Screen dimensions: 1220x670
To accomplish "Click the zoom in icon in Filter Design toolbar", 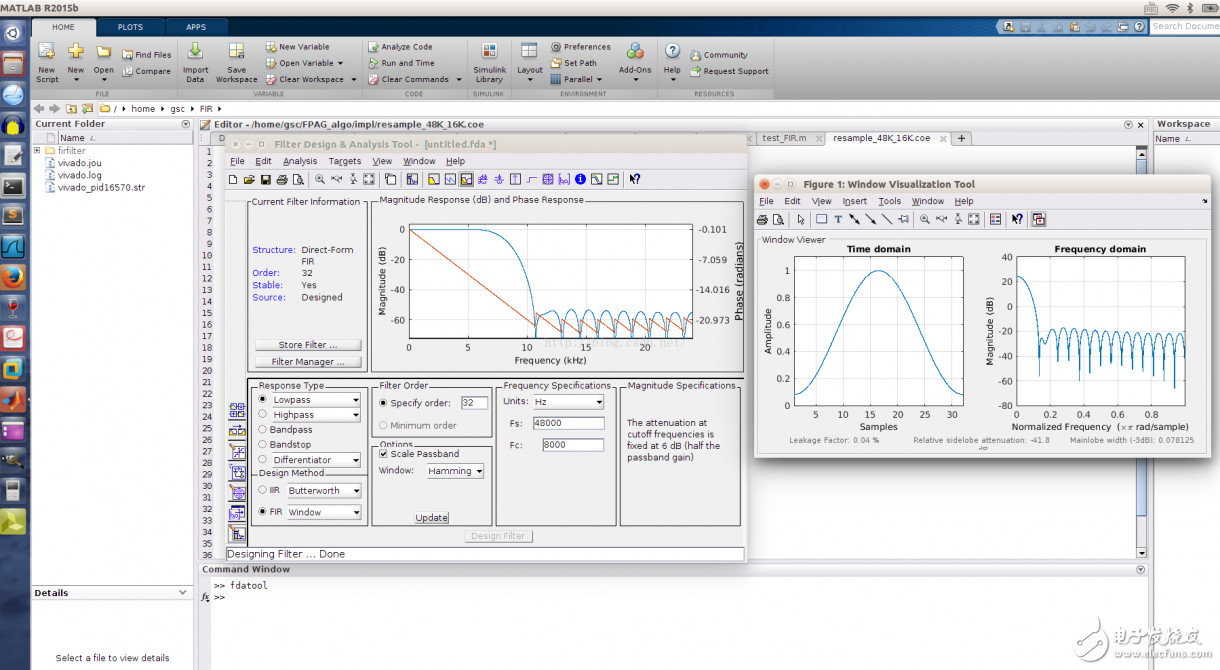I will [x=320, y=180].
